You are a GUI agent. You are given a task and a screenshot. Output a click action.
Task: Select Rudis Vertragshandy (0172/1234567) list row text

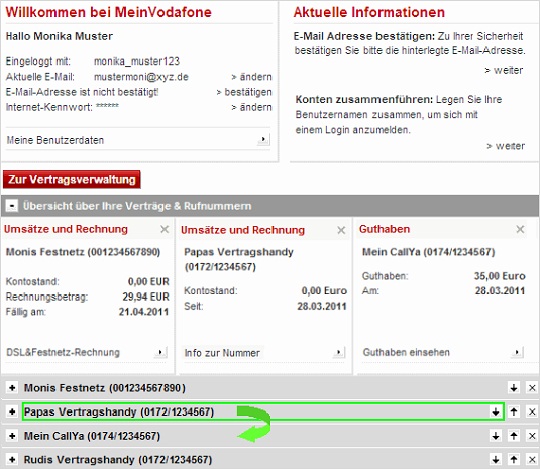pyautogui.click(x=118, y=460)
